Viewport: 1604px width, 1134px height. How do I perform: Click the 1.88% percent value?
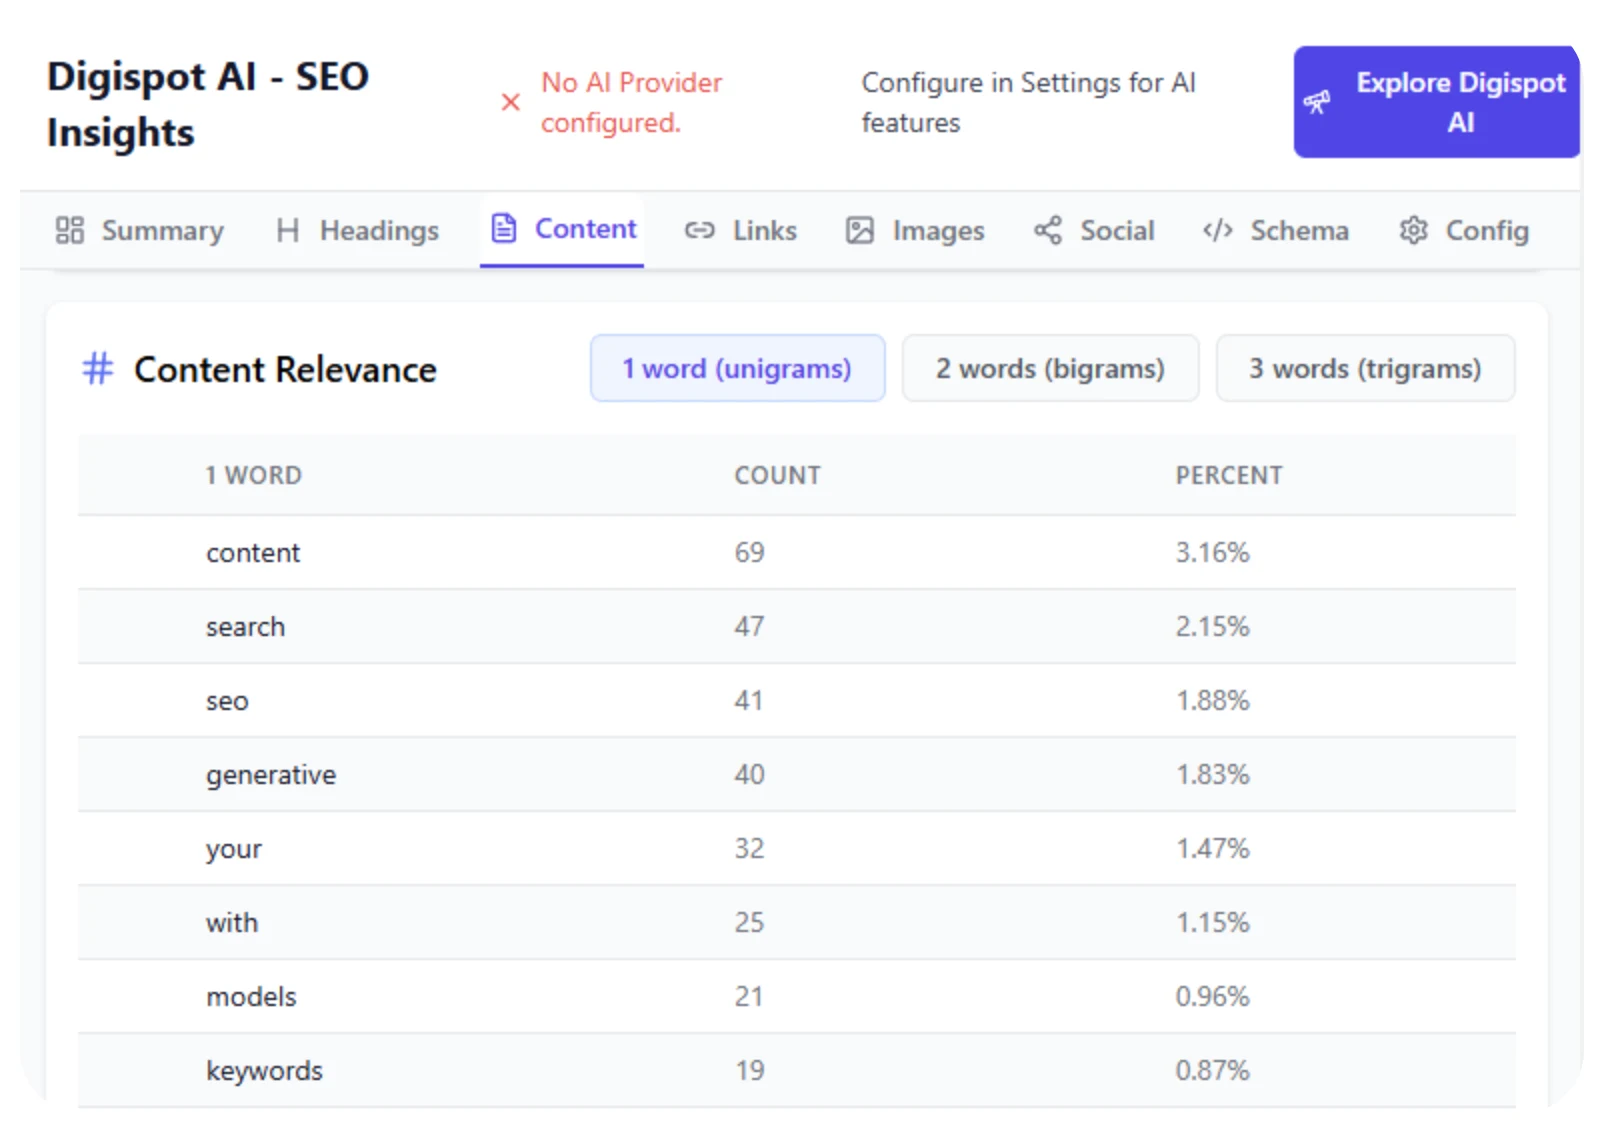pos(1212,701)
